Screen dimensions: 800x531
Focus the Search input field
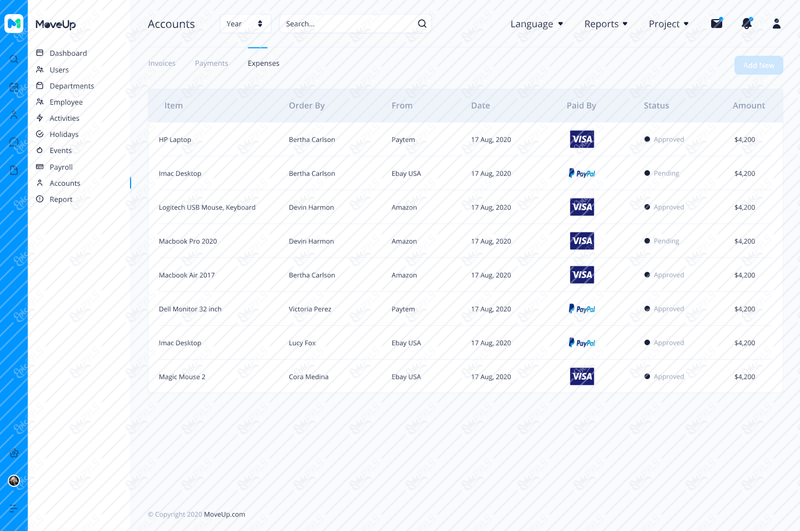[x=355, y=23]
